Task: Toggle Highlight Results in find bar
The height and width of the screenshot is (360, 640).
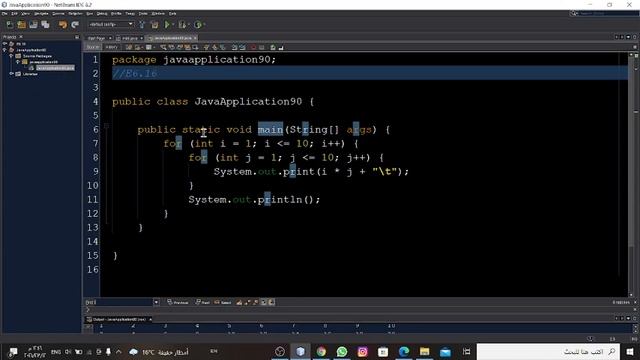Action: coord(264,302)
